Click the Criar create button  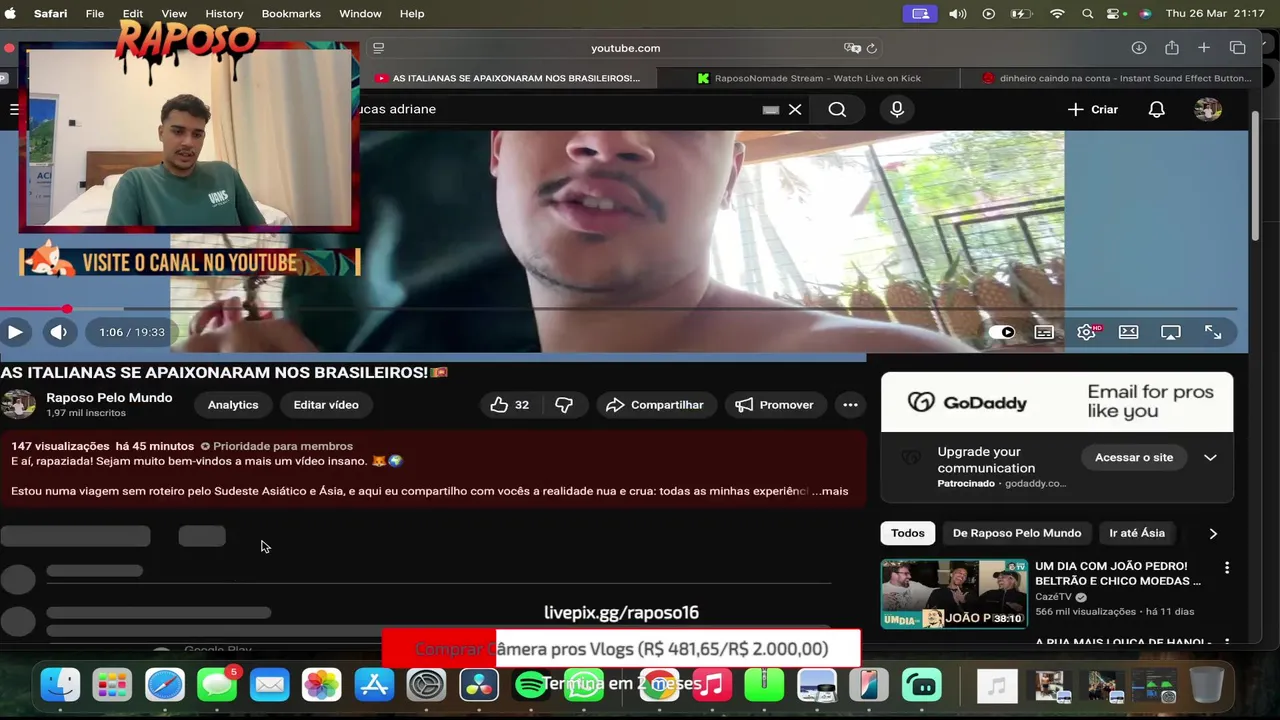(1093, 109)
